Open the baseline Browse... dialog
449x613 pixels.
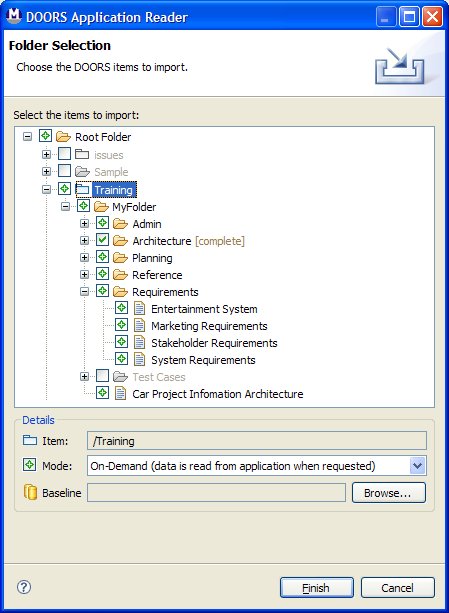coord(388,493)
